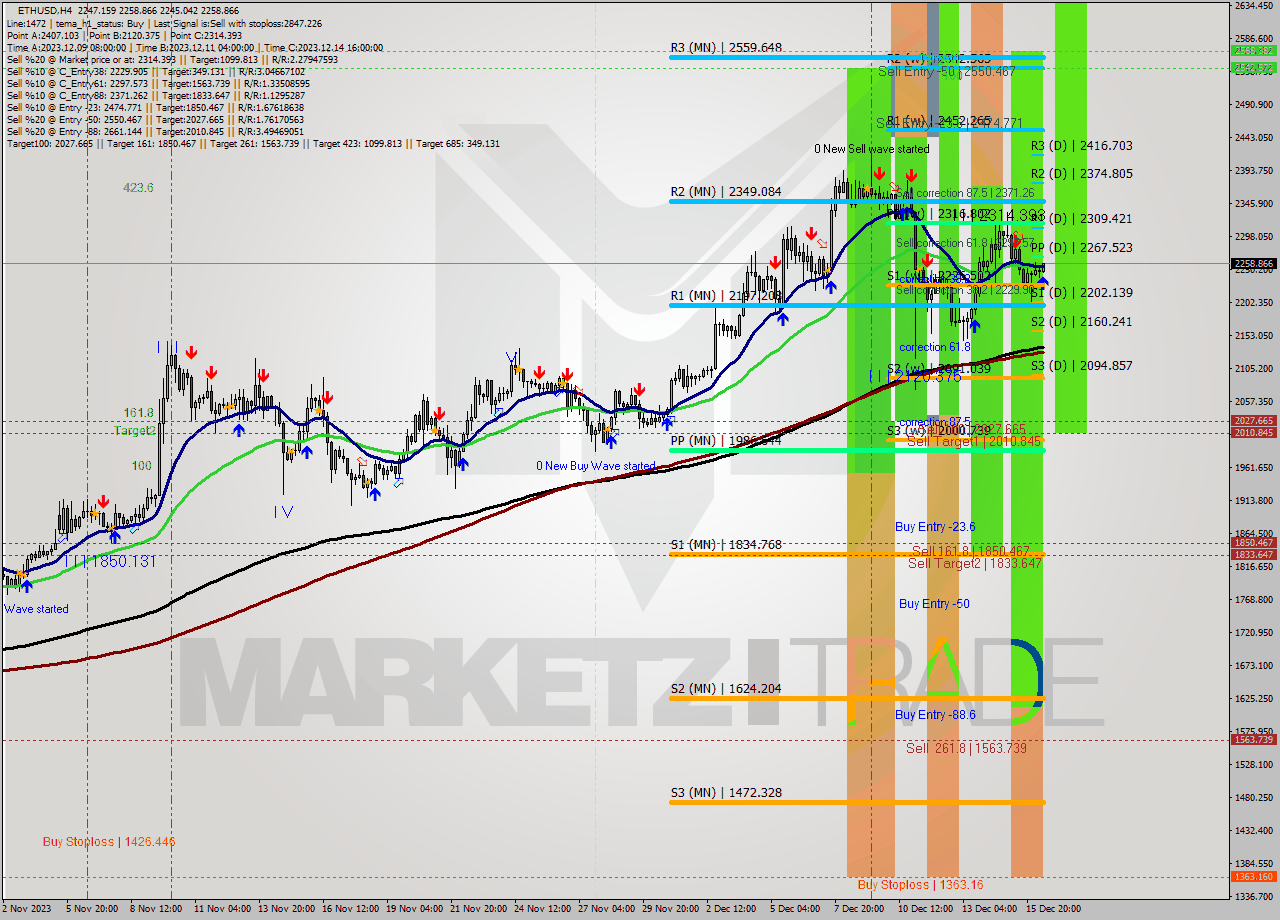Click the R2 (D) | 2374.805 daily pivot

(1082, 173)
